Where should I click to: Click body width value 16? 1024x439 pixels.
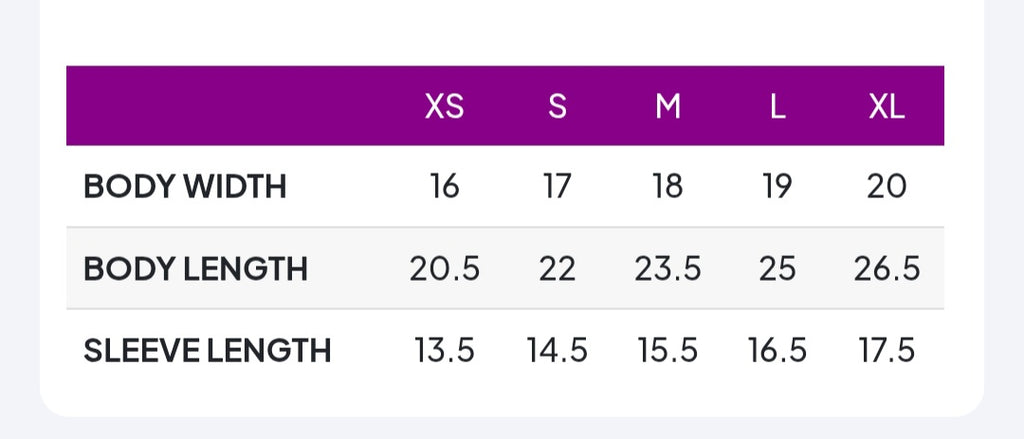444,187
